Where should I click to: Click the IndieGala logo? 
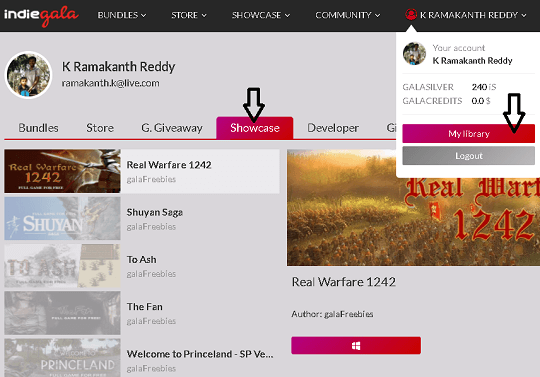tap(41, 15)
